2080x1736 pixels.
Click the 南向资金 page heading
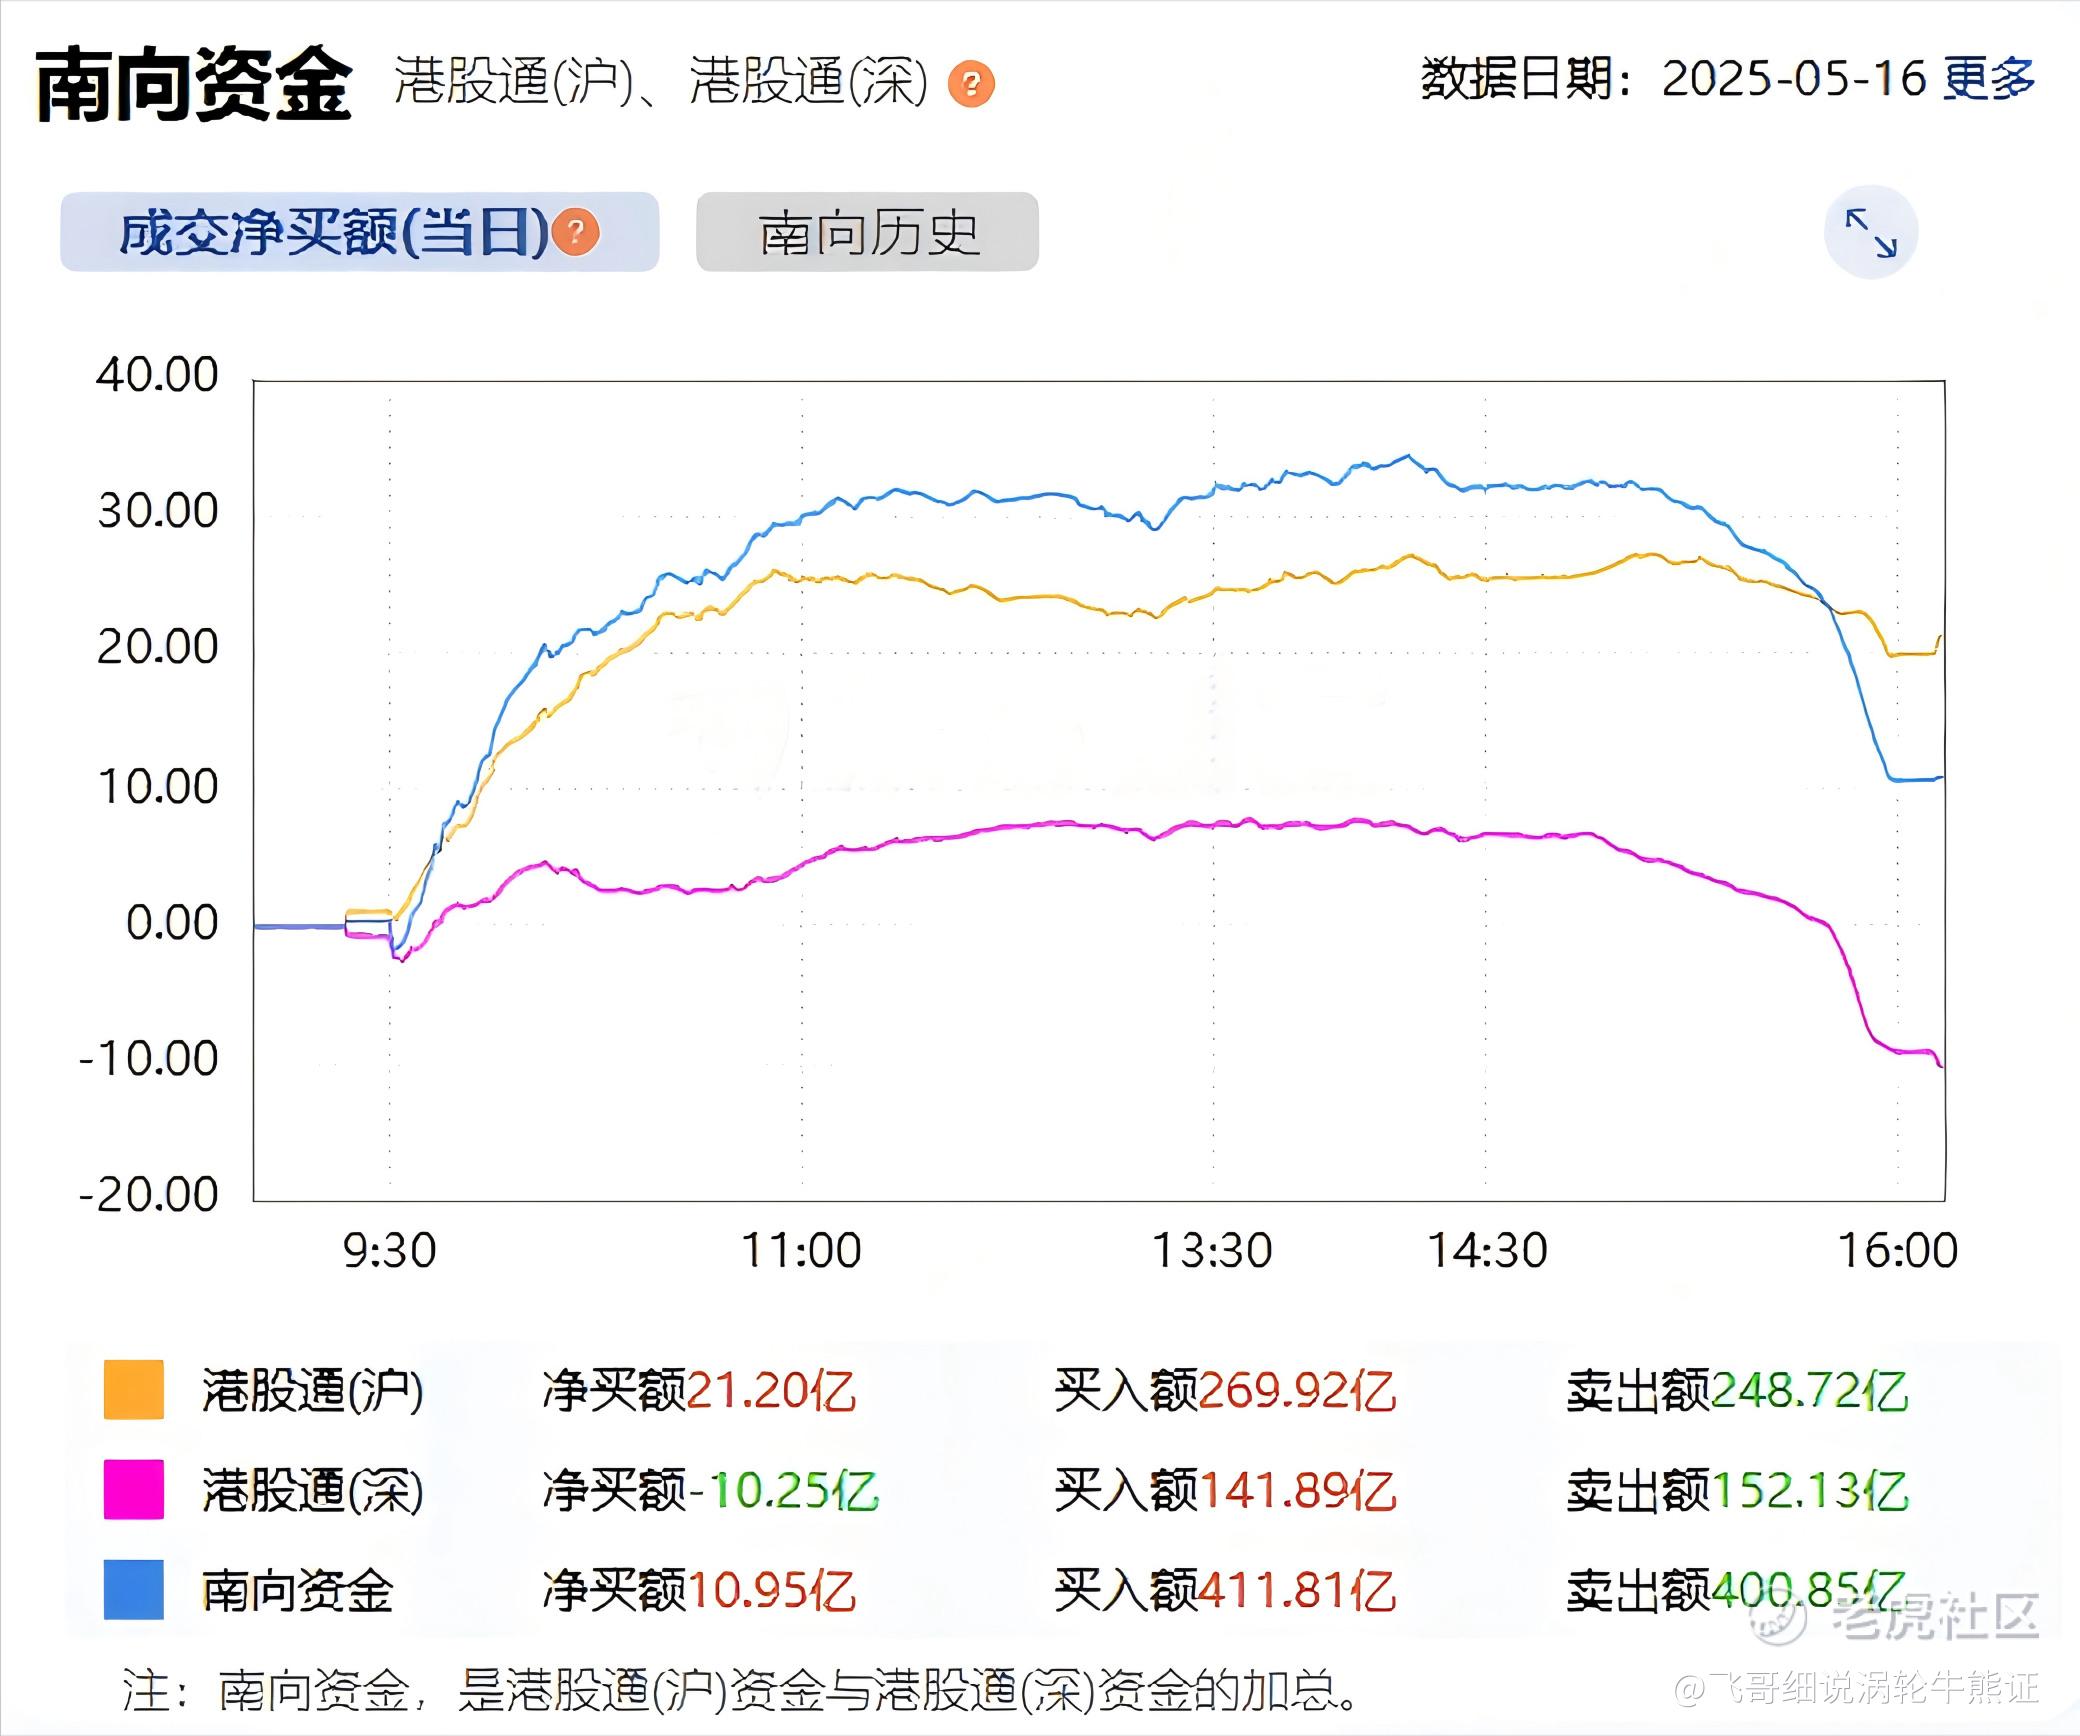(x=193, y=84)
